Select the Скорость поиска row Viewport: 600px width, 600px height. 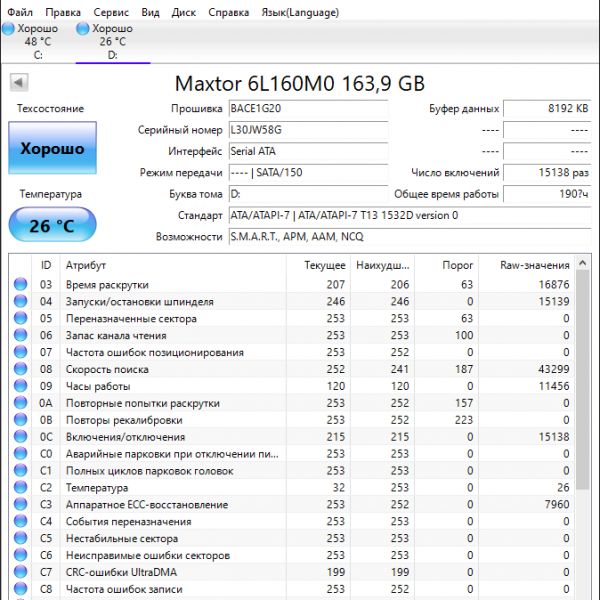[292, 369]
